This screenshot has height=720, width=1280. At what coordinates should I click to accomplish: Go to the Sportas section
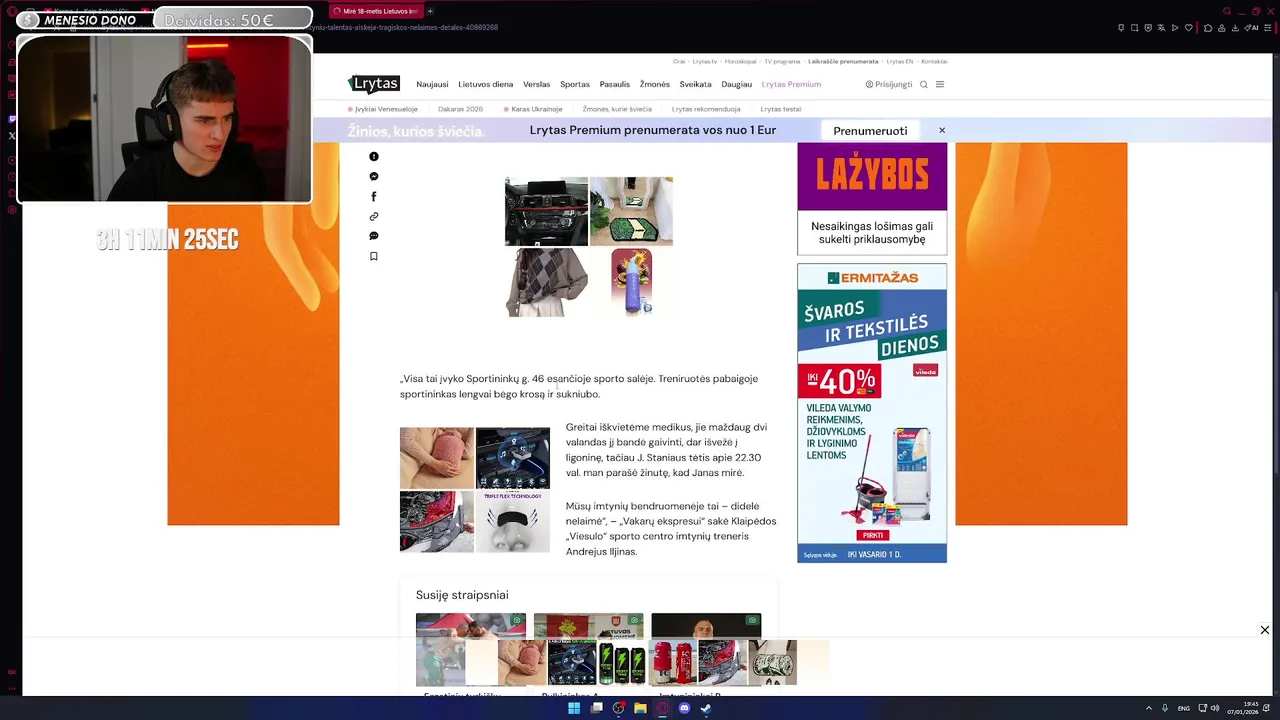[x=575, y=84]
